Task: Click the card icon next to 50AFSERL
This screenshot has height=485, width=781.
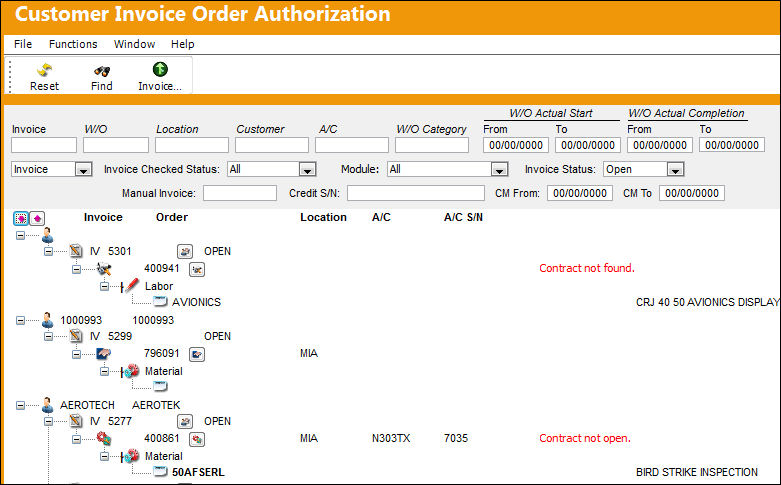Action: coord(160,471)
